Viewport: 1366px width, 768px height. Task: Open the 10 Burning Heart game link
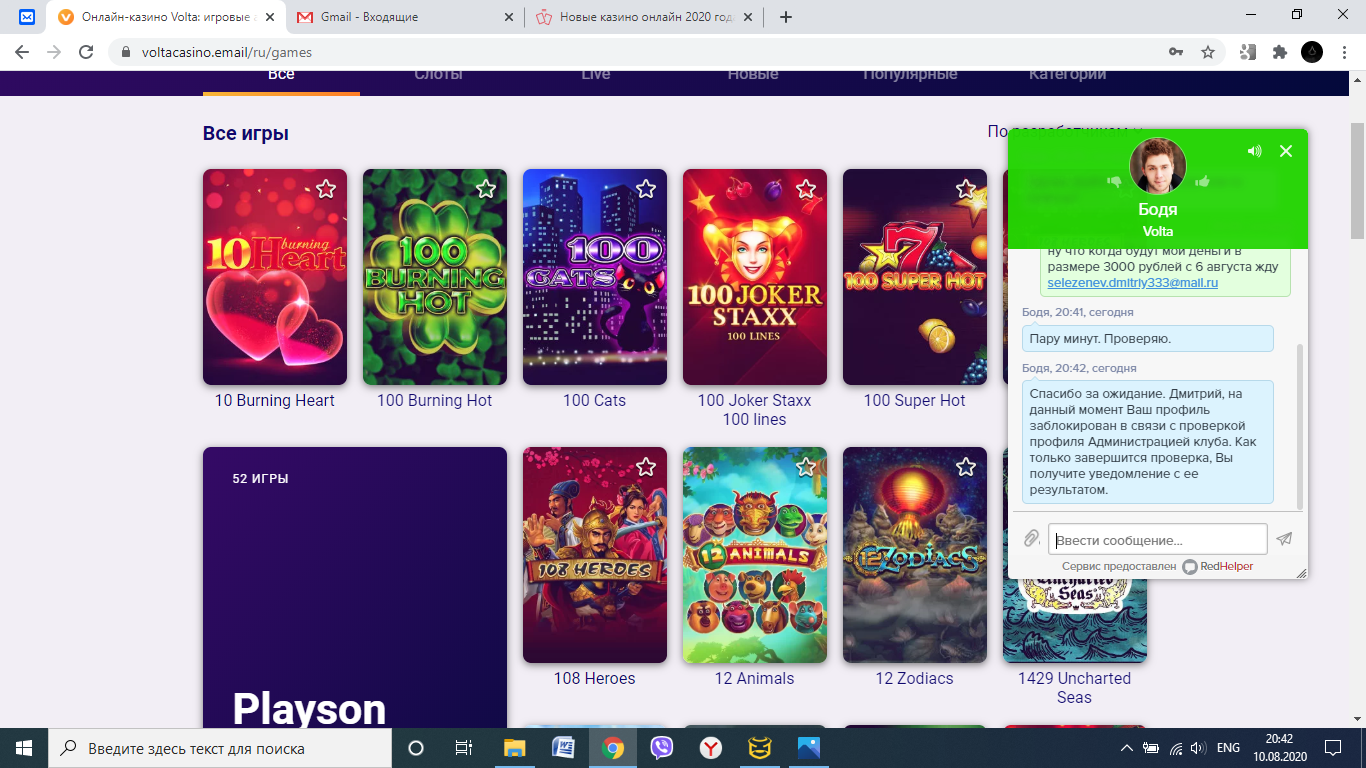pyautogui.click(x=275, y=401)
